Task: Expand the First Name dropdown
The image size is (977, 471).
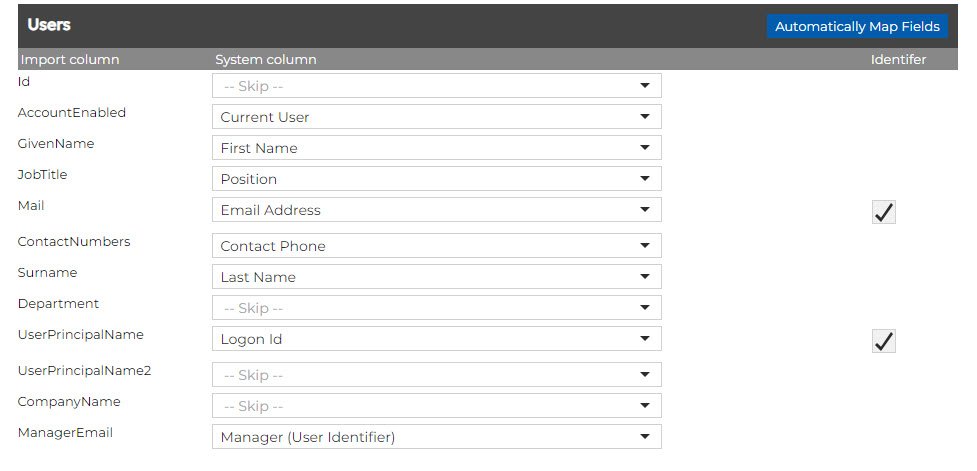Action: (x=436, y=148)
